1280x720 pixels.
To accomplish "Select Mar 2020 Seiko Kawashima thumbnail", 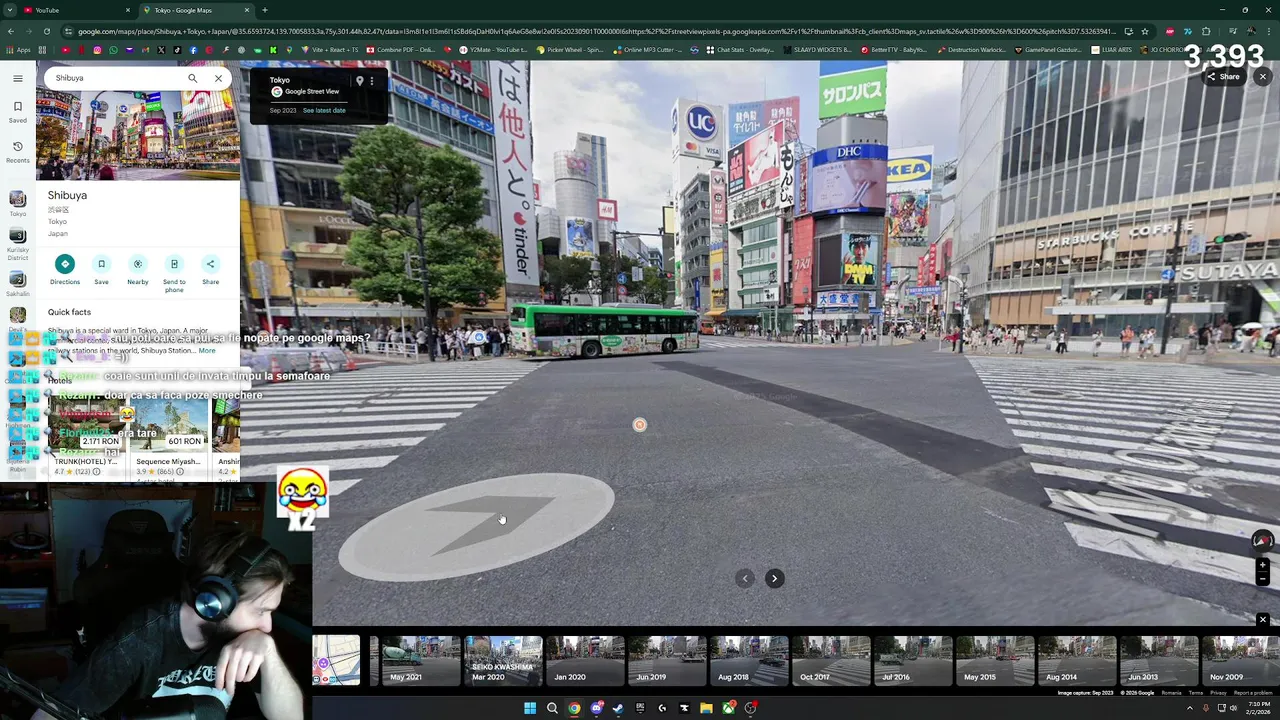I will (x=503, y=660).
